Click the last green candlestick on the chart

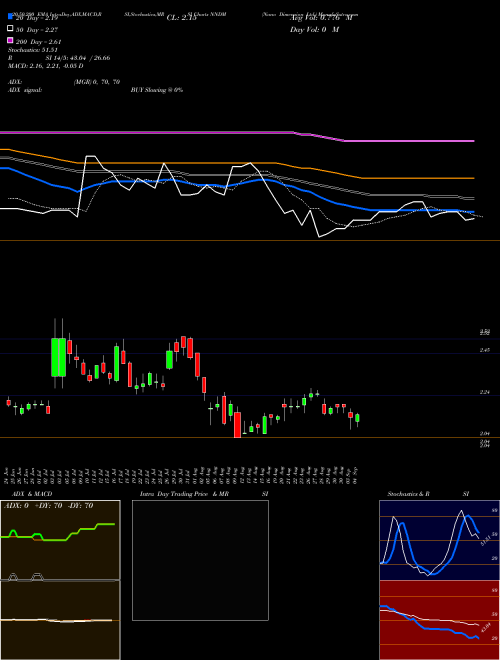coord(357,418)
